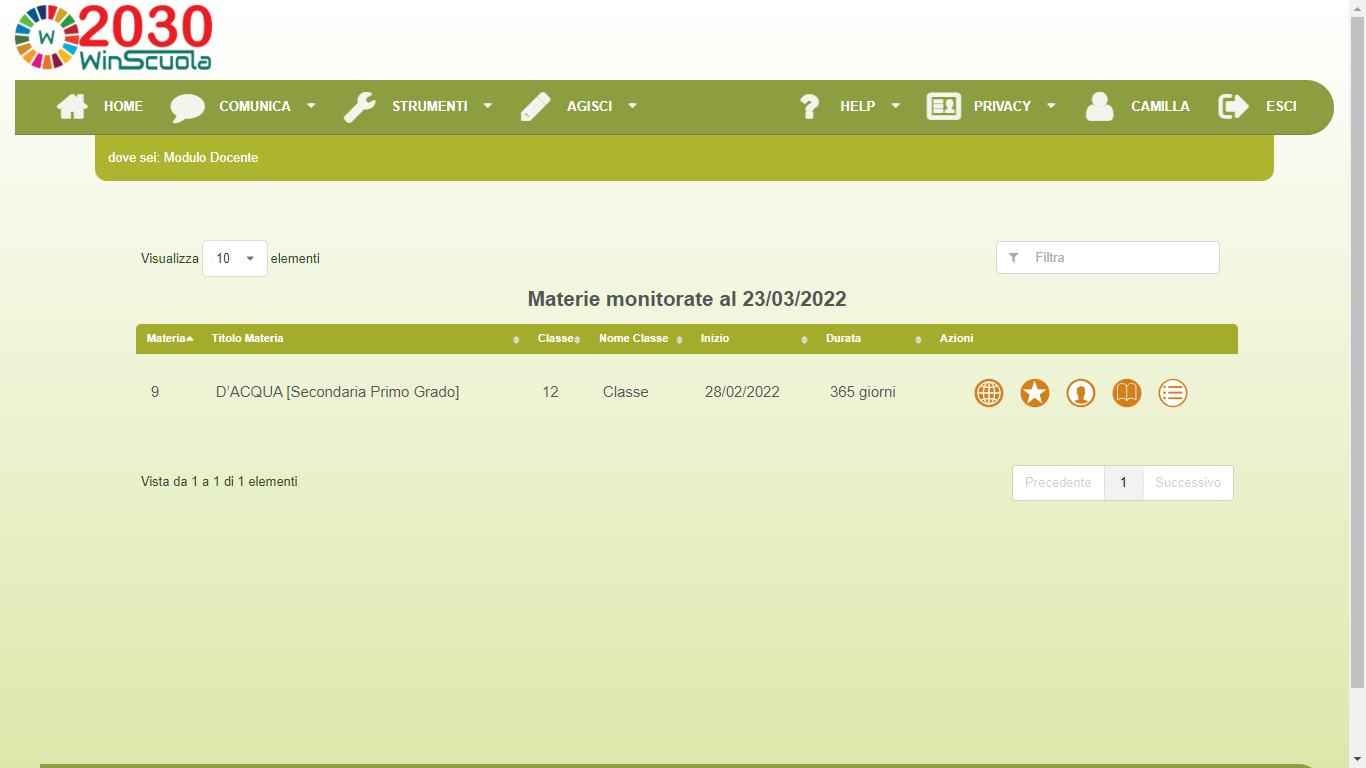
Task: Expand the COMUNICA dropdown arrow
Action: click(311, 106)
